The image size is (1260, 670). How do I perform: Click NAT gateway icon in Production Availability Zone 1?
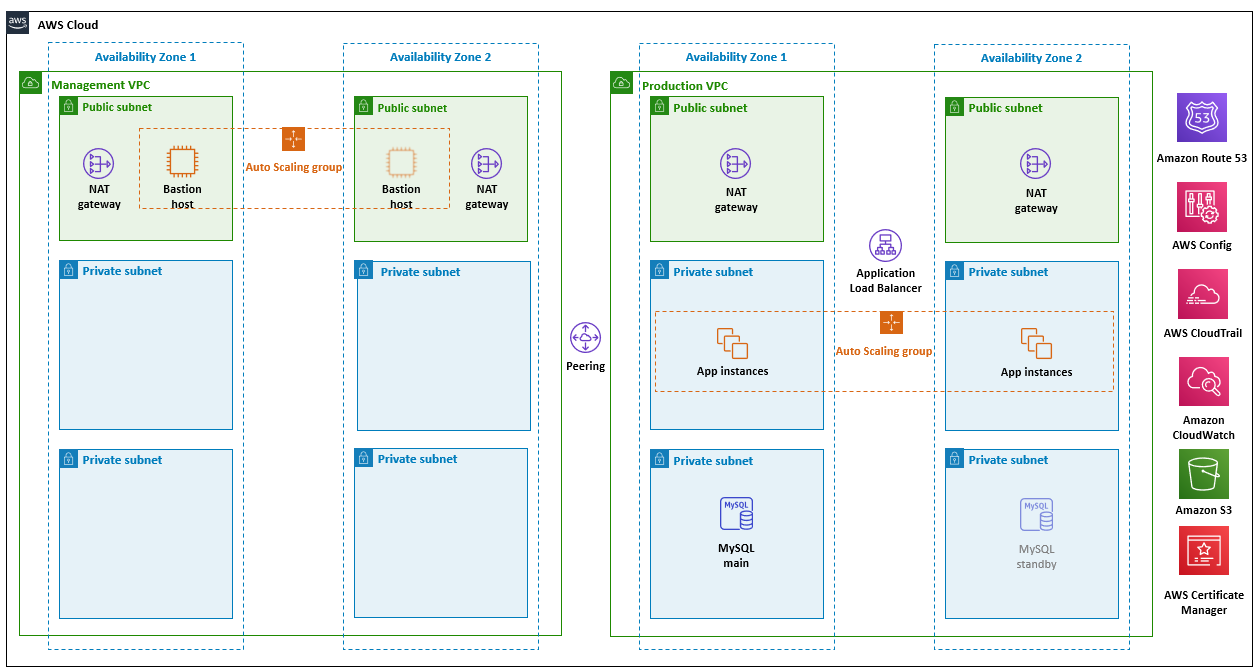tap(736, 164)
